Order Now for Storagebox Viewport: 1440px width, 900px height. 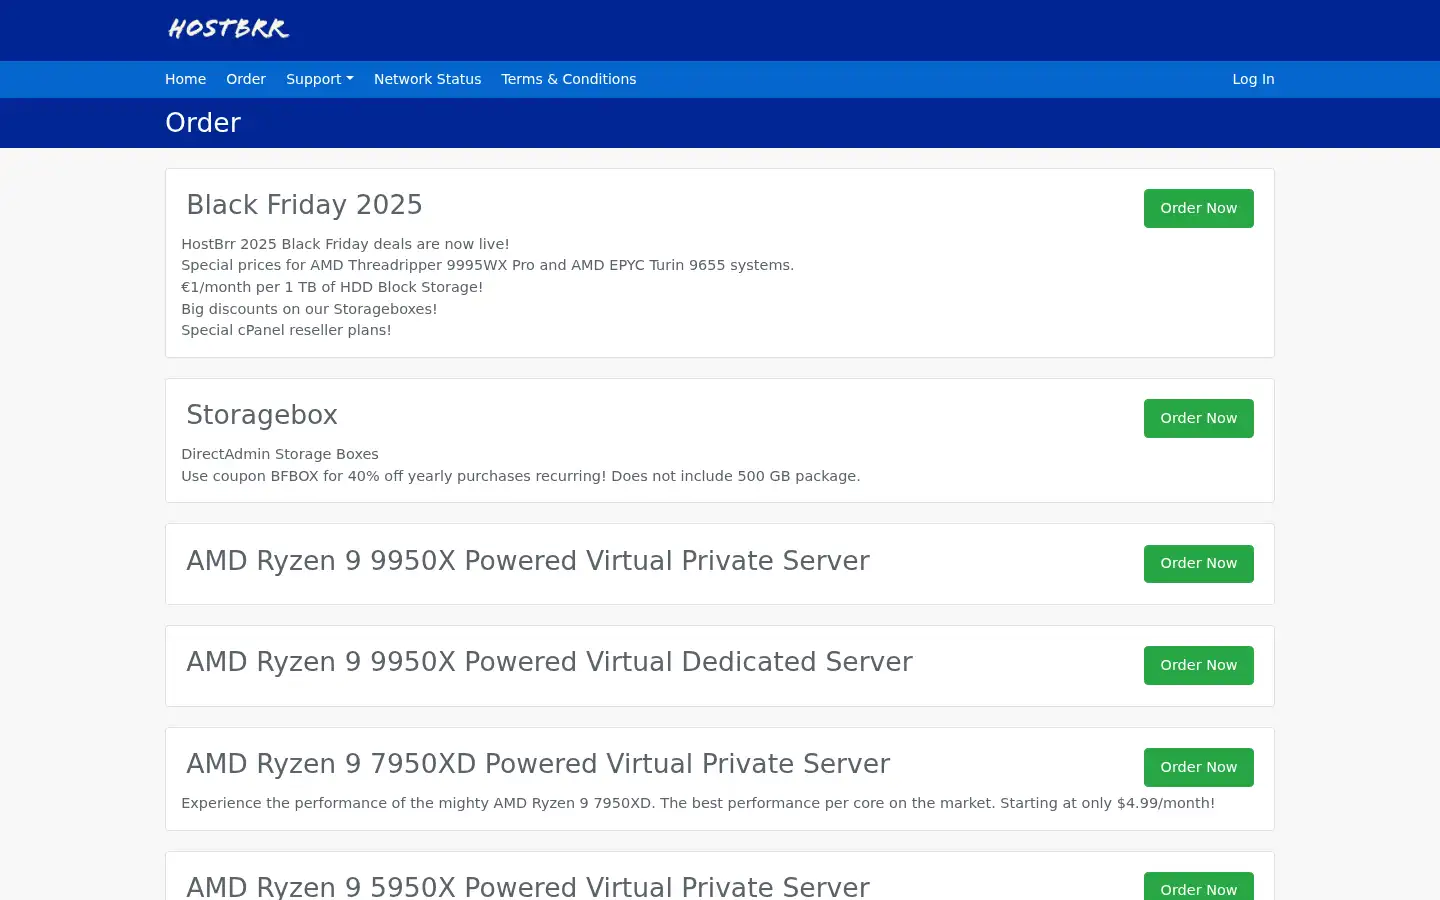point(1198,418)
